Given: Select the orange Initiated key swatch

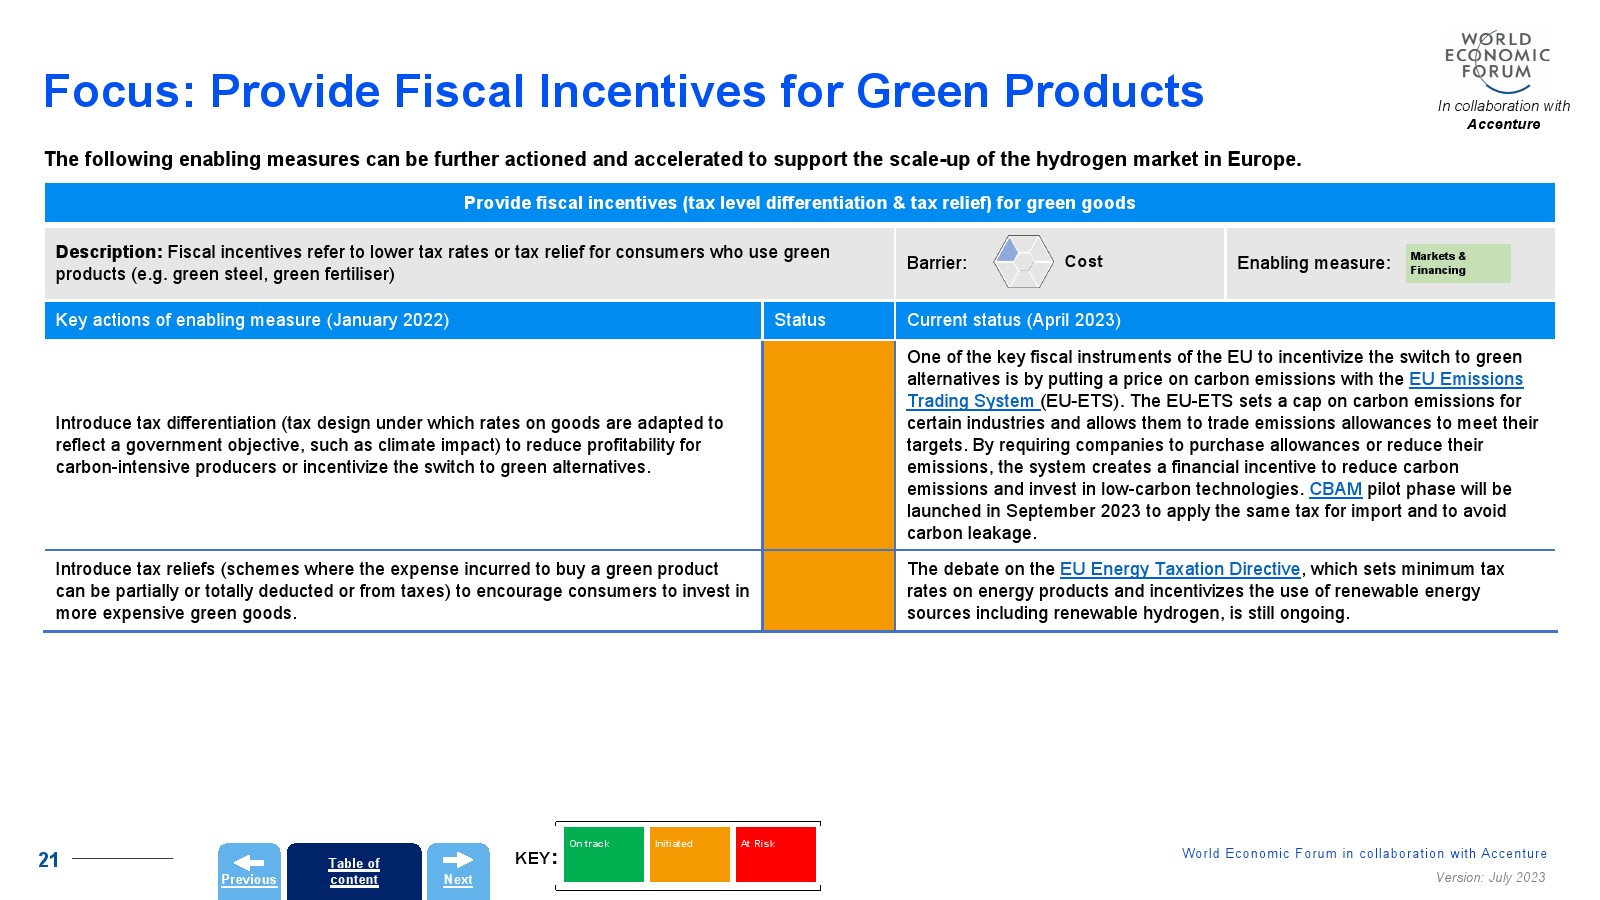Looking at the screenshot, I should [689, 855].
